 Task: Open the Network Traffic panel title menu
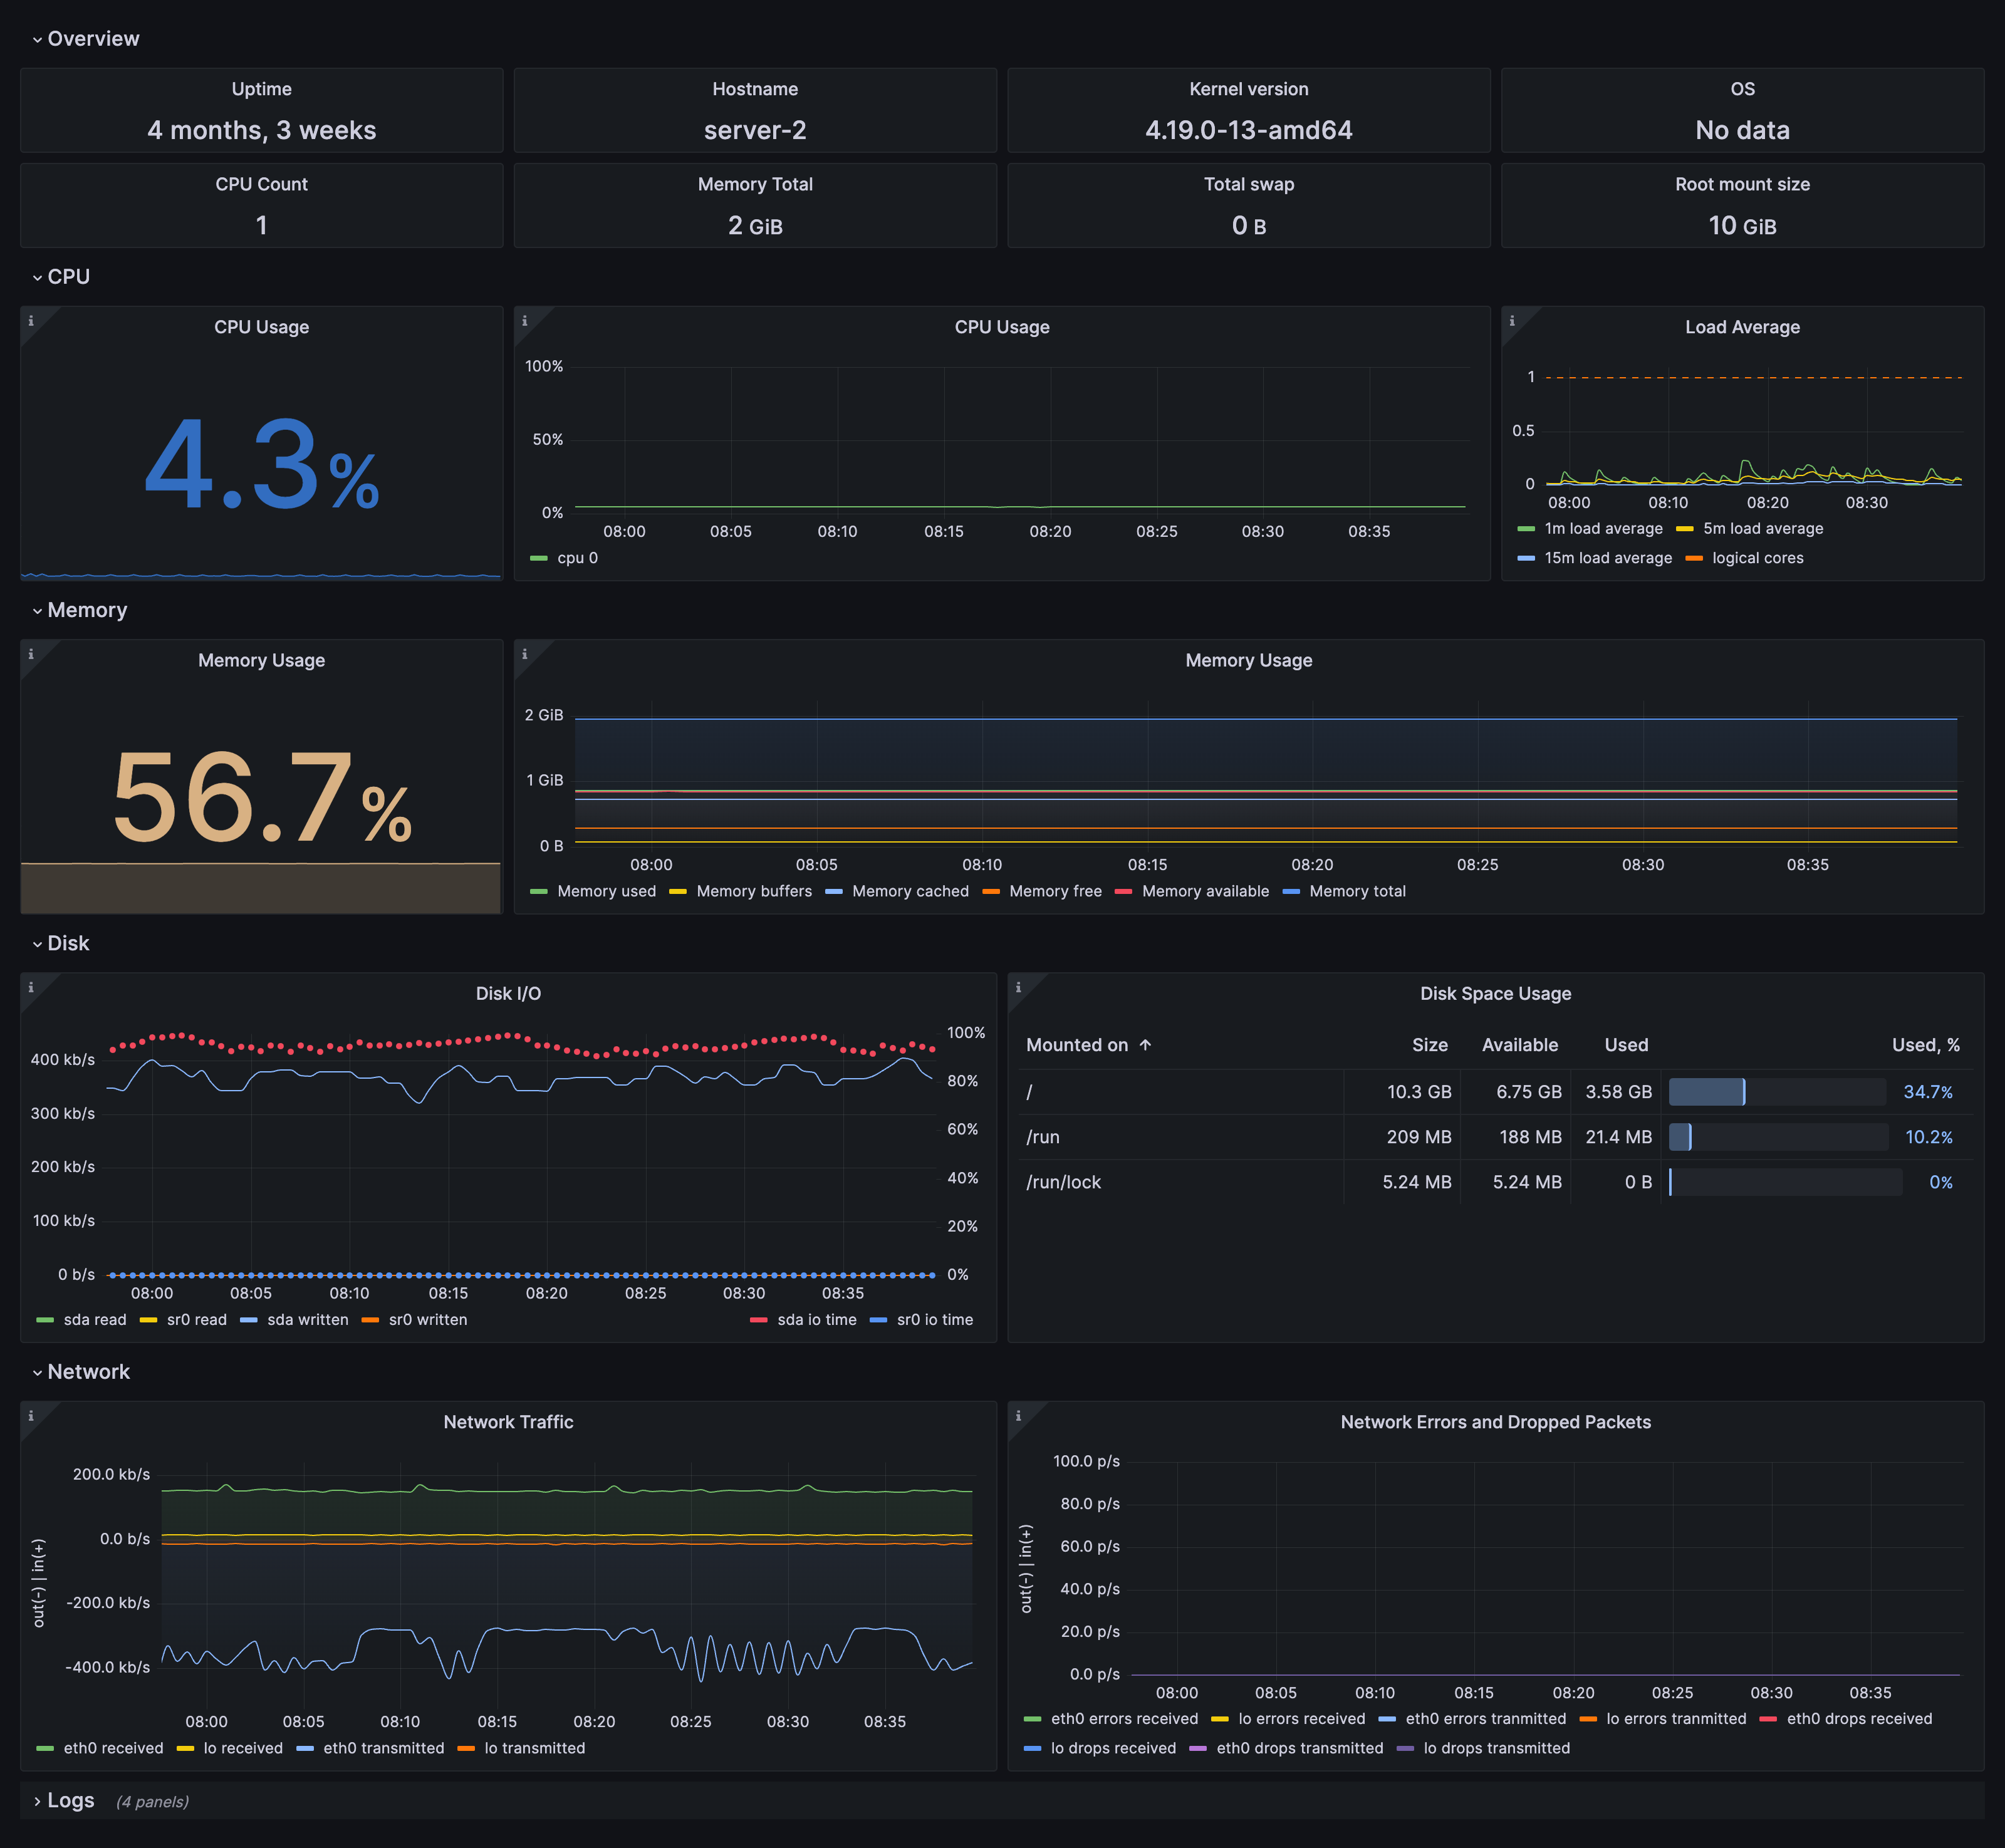(x=508, y=1421)
